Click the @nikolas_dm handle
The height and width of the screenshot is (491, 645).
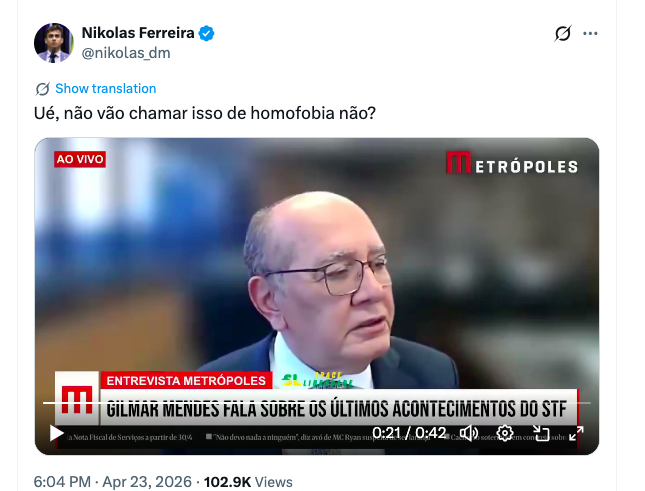(126, 53)
